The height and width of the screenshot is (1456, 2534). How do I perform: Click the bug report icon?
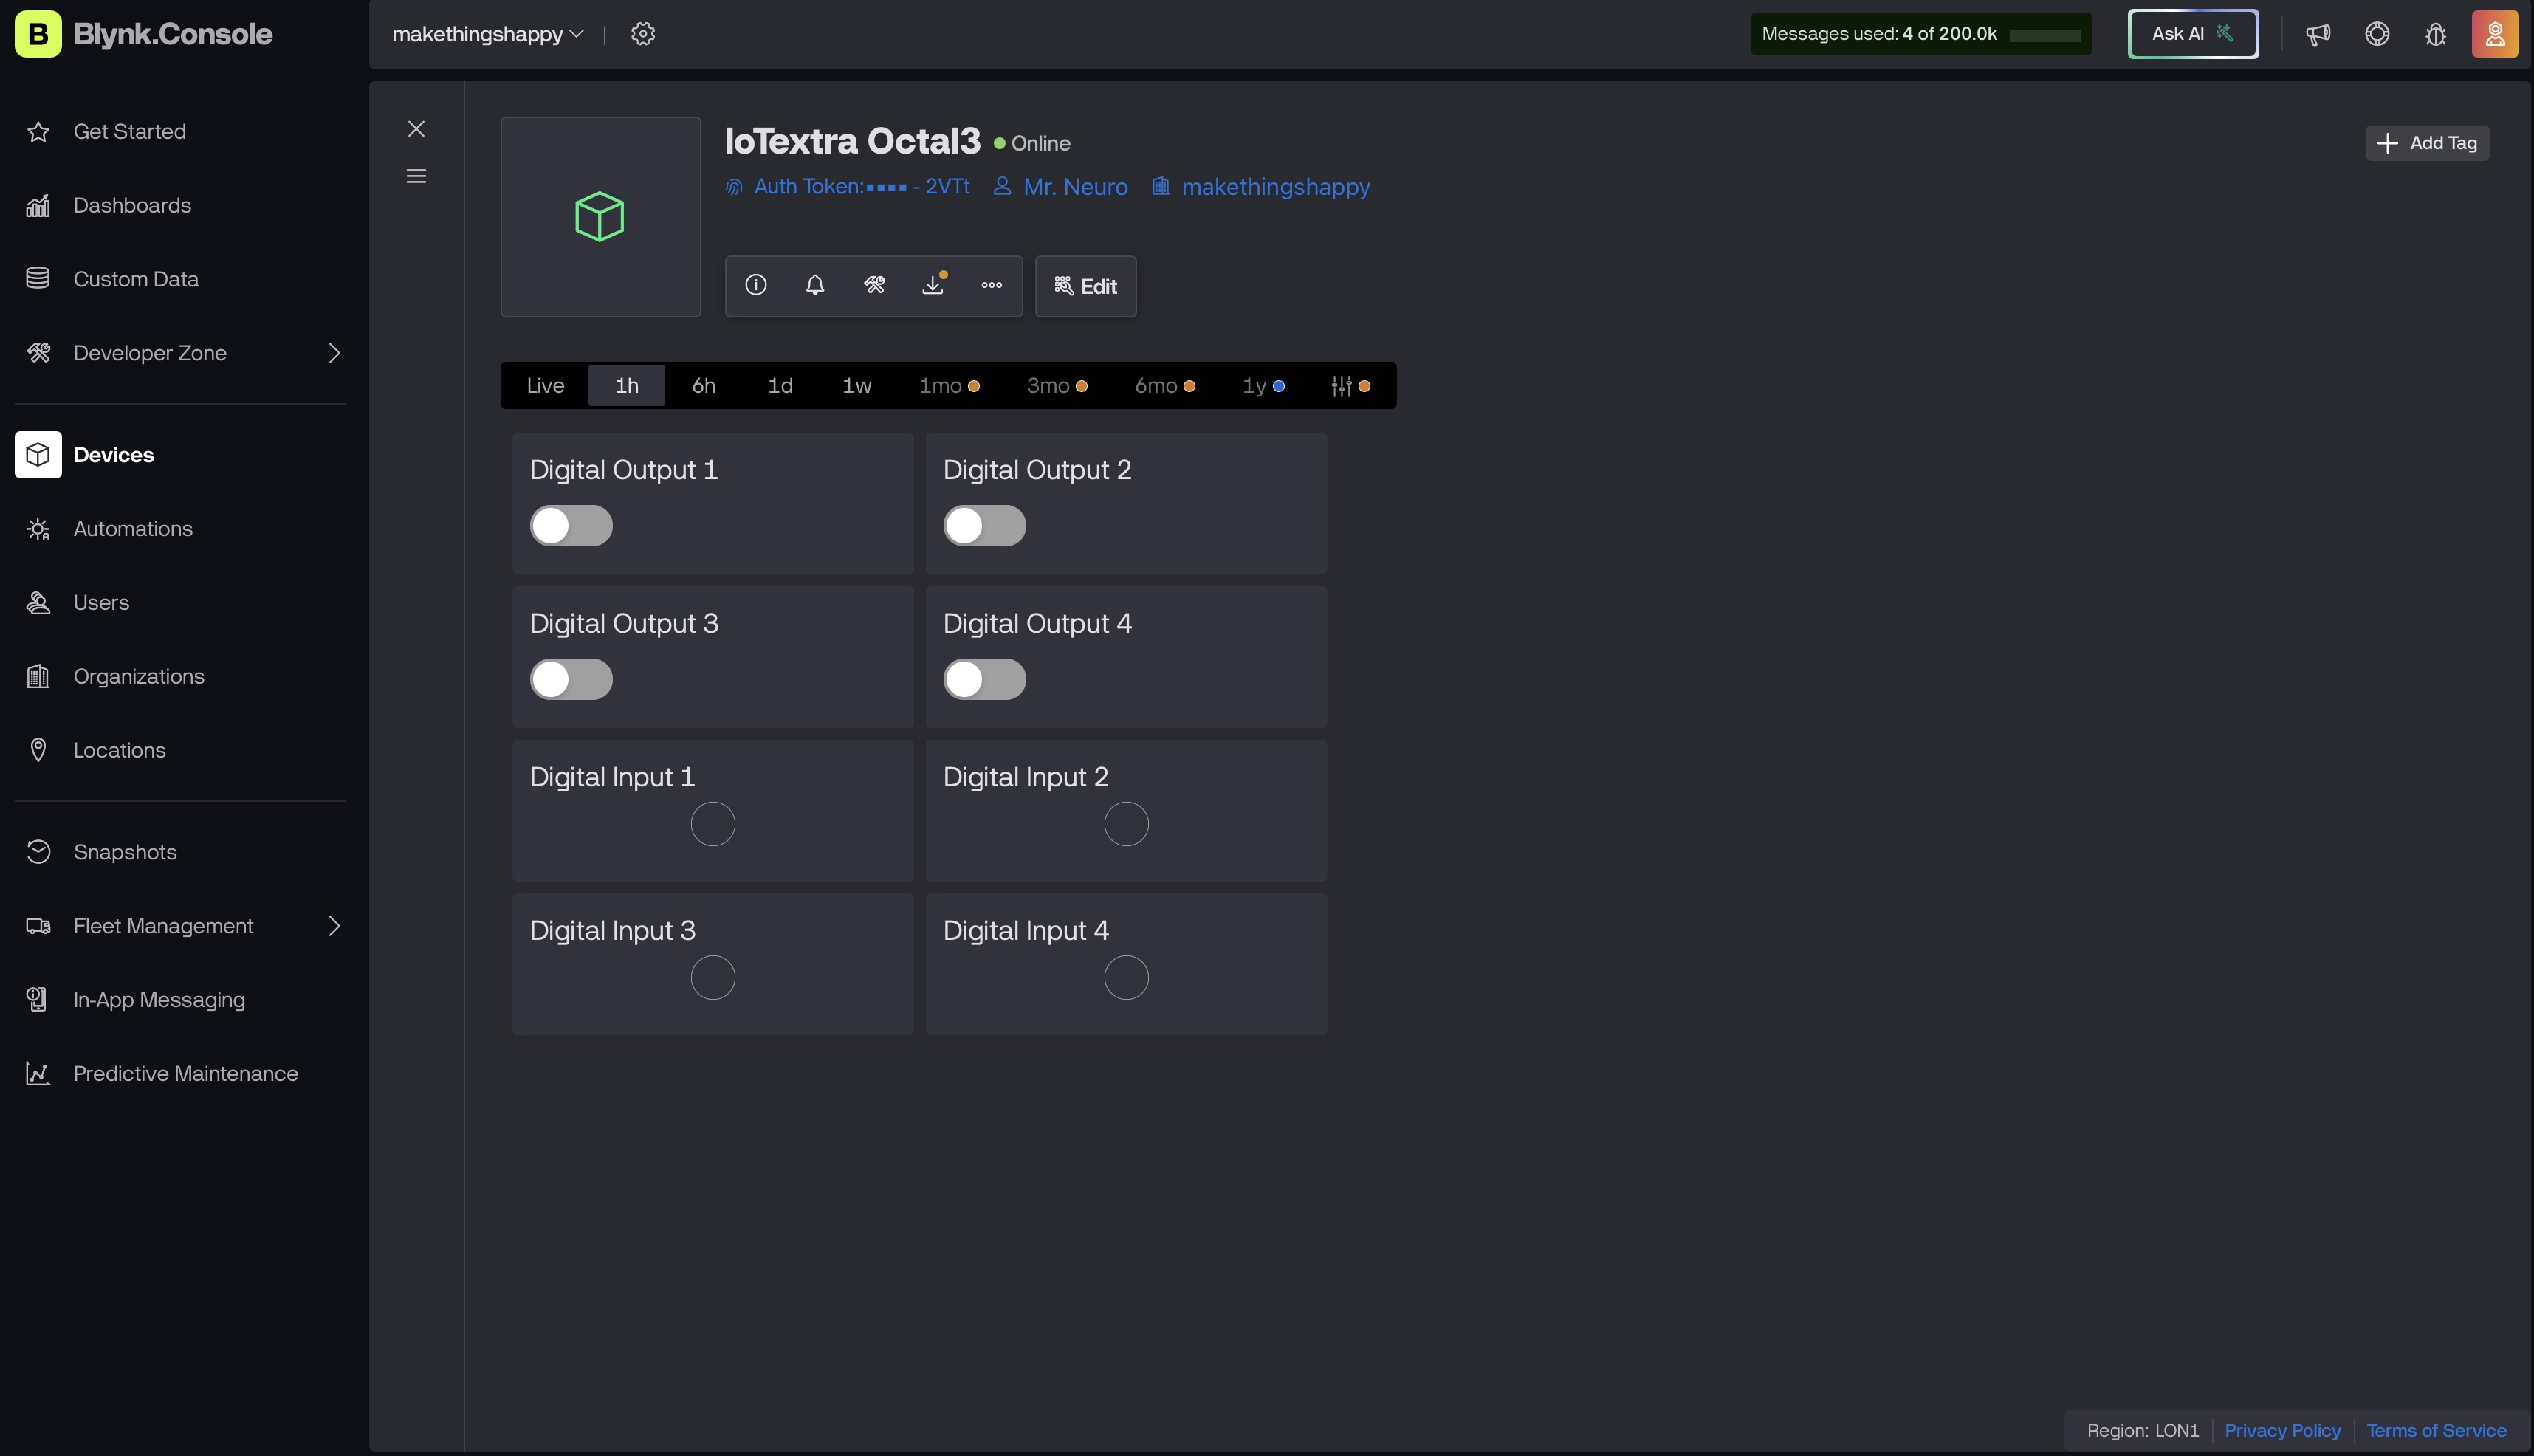[2436, 34]
